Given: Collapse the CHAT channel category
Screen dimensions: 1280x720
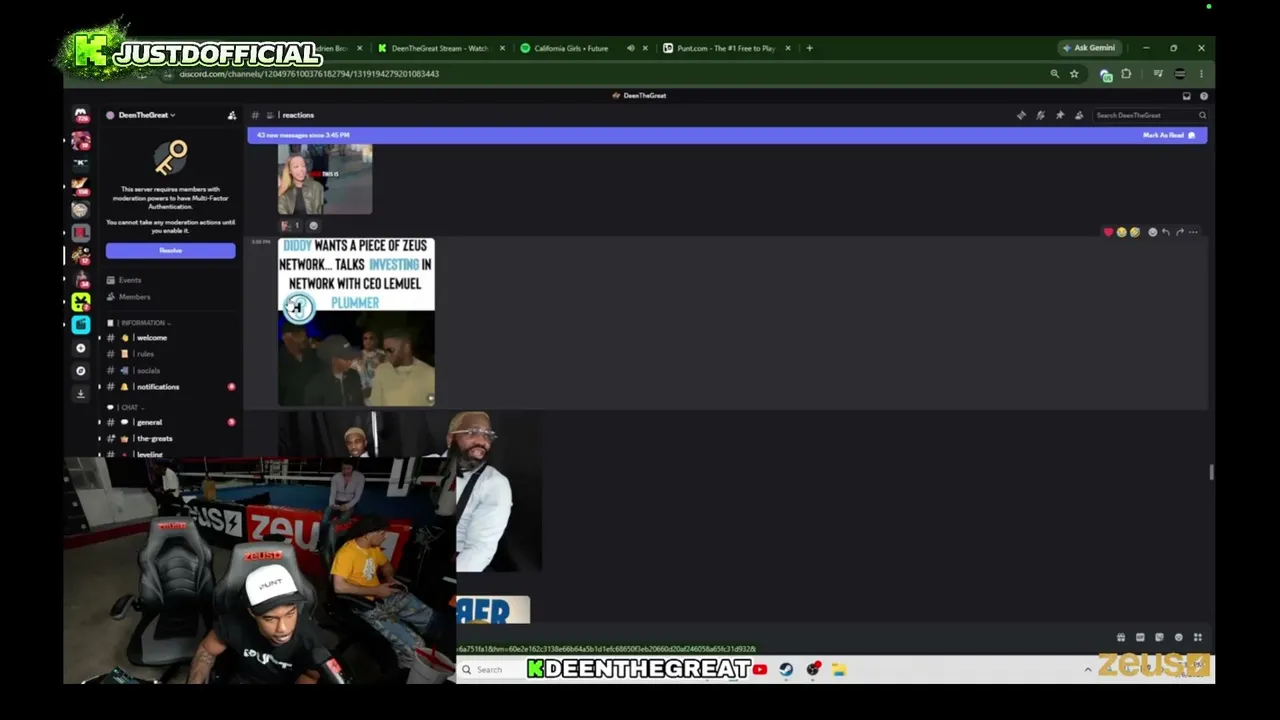Looking at the screenshot, I should tap(126, 408).
